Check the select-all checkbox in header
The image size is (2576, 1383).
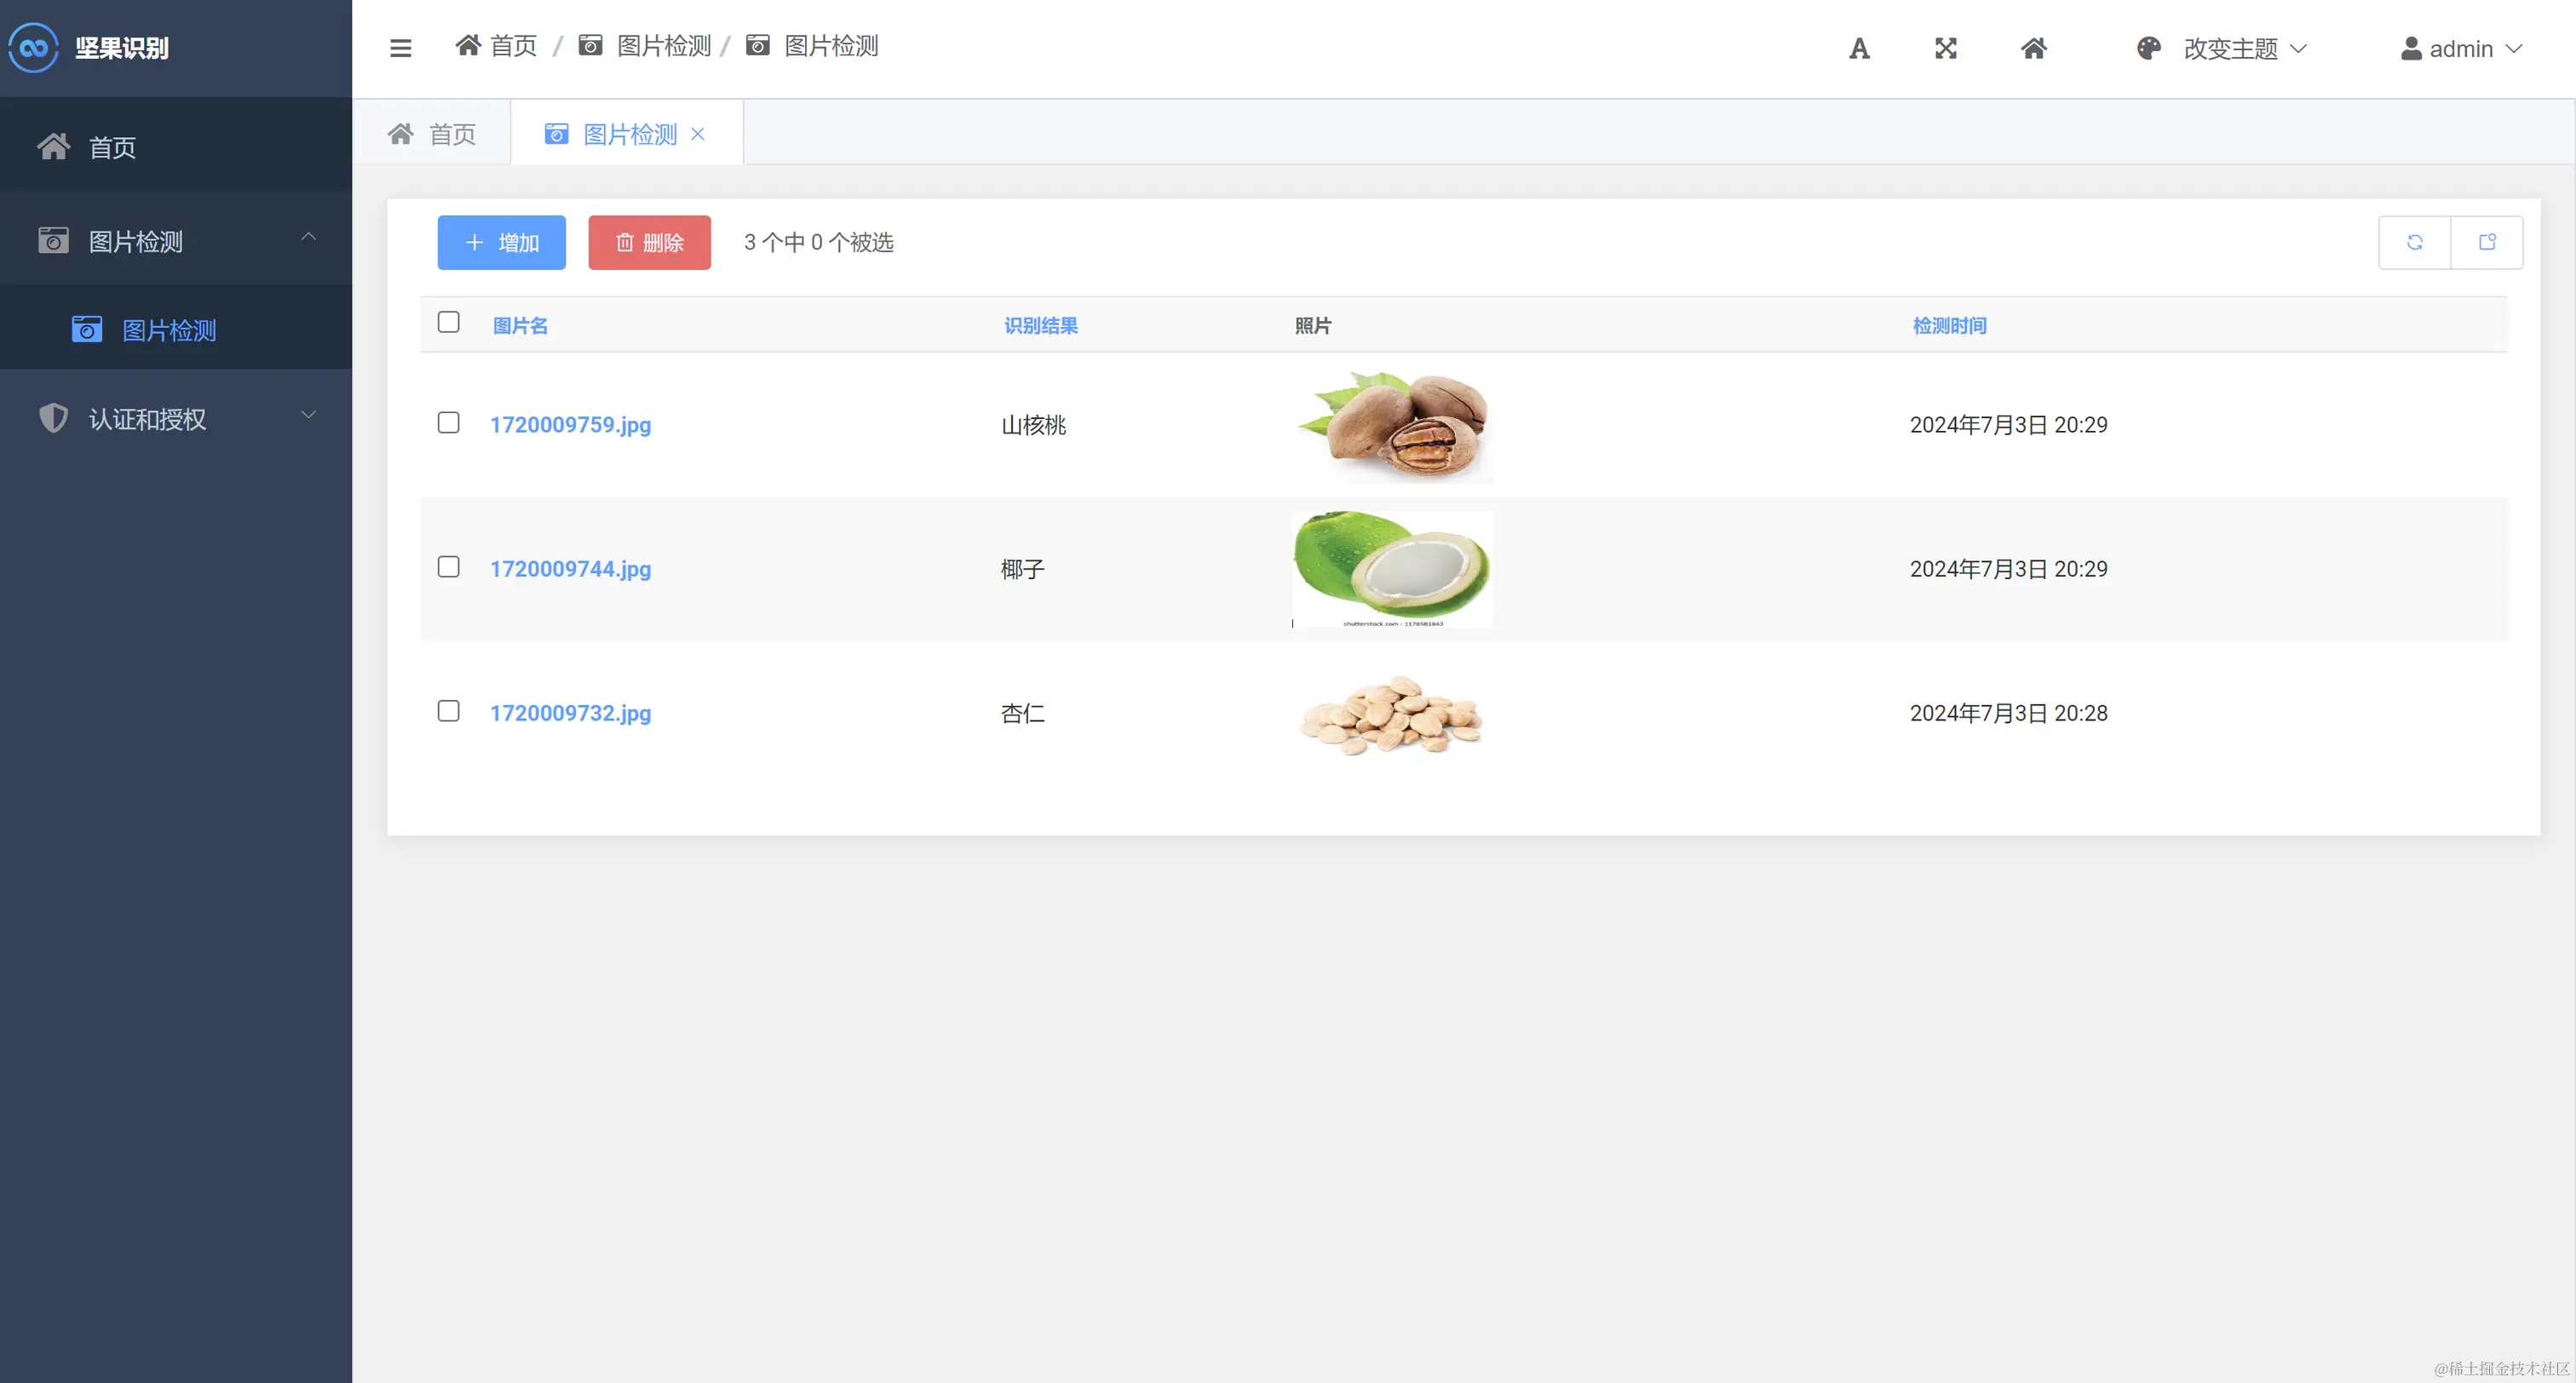(448, 322)
